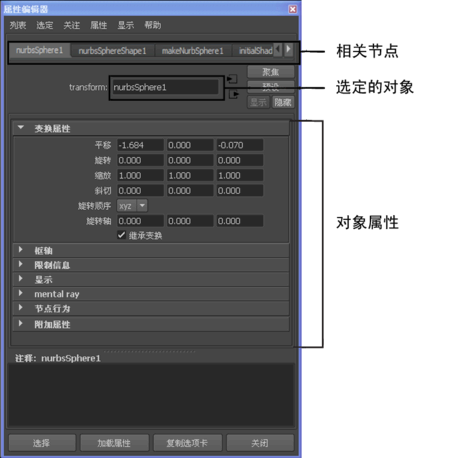Switch to the makeNurbSphere1 tab
This screenshot has width=452, height=458.
[x=192, y=51]
